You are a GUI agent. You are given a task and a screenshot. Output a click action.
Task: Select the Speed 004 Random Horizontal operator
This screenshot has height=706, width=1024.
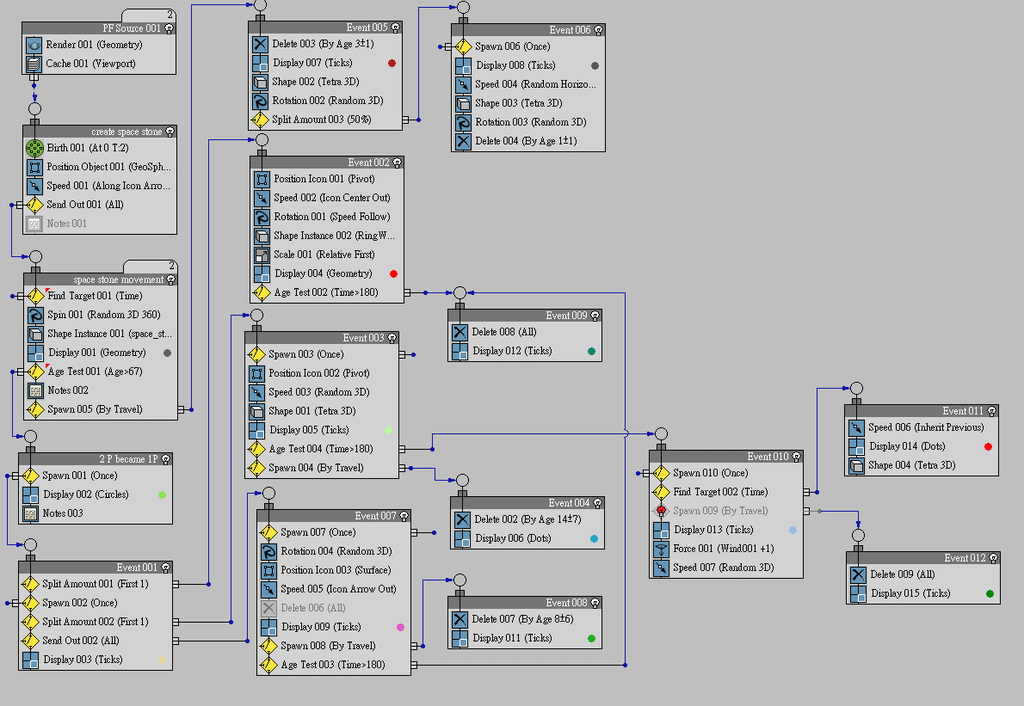coord(528,85)
